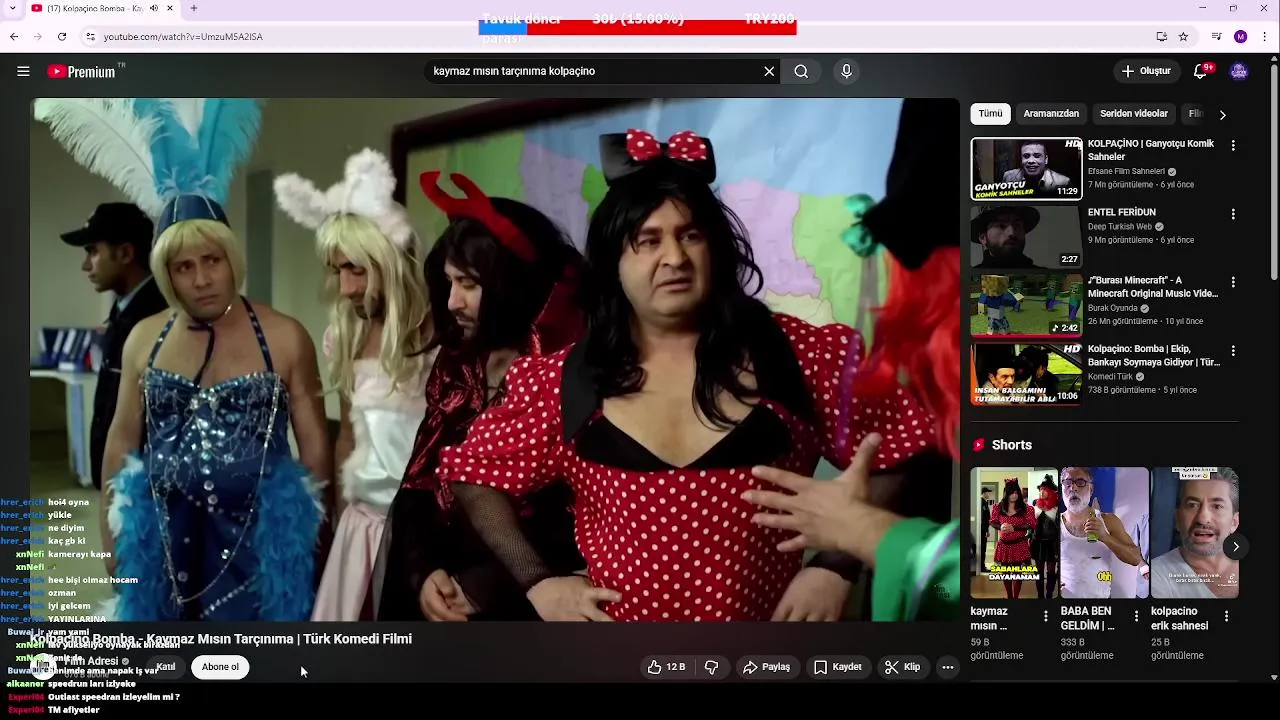Mute the tab via speaker icon
Screen dimensions: 1280x720
[x=153, y=8]
